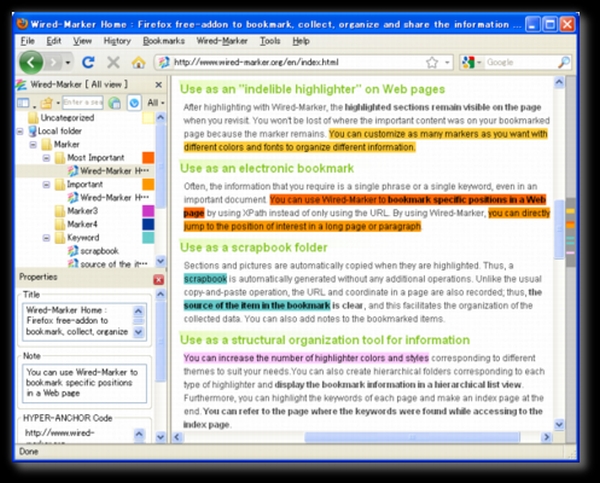Click the page vertical scrollbar down arrow

(559, 424)
